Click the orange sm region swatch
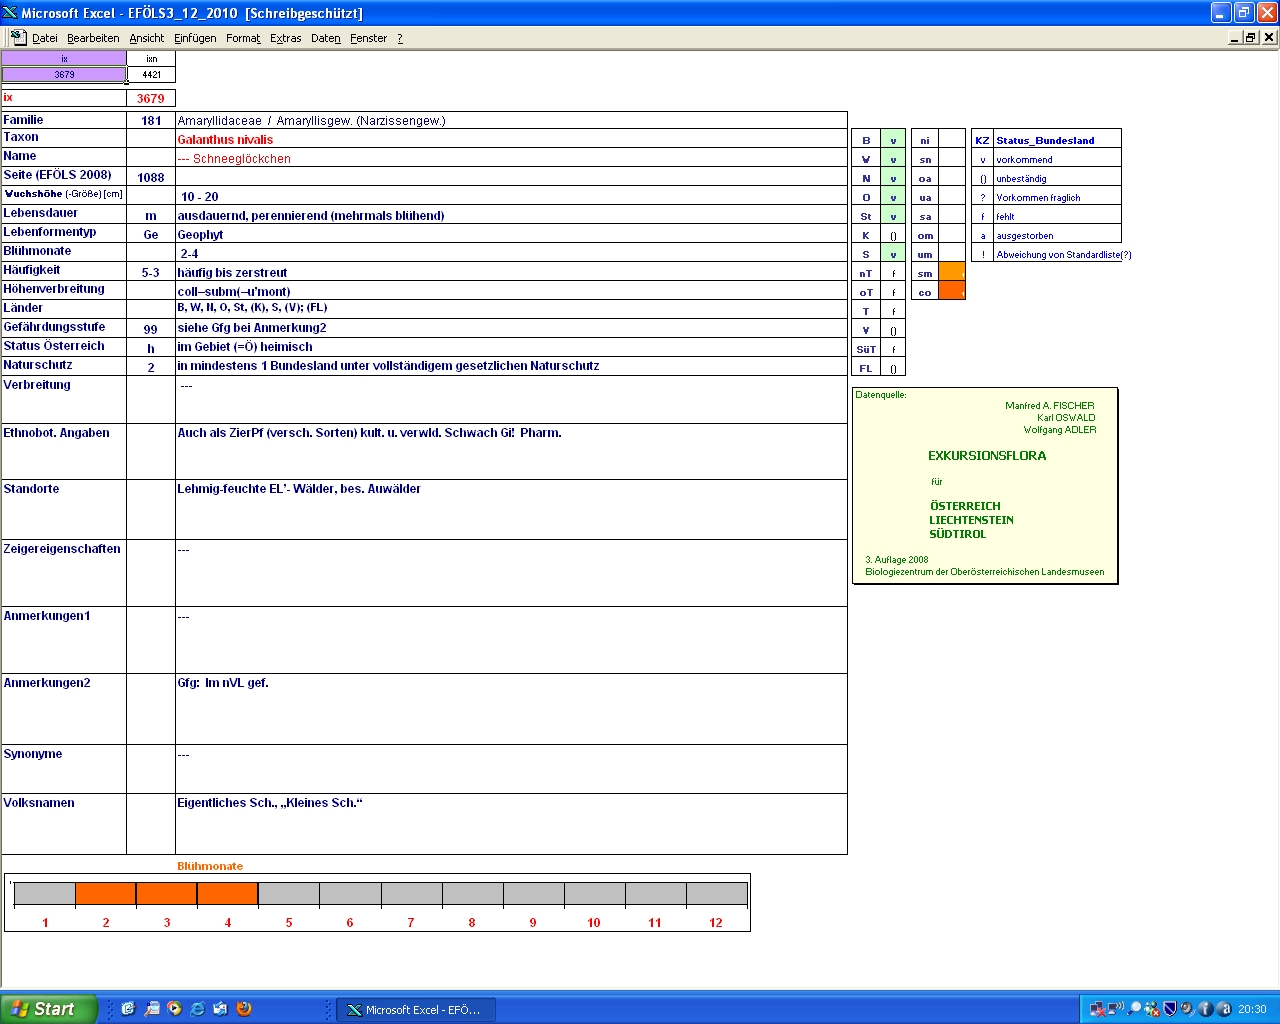The image size is (1280, 1024). [x=952, y=272]
